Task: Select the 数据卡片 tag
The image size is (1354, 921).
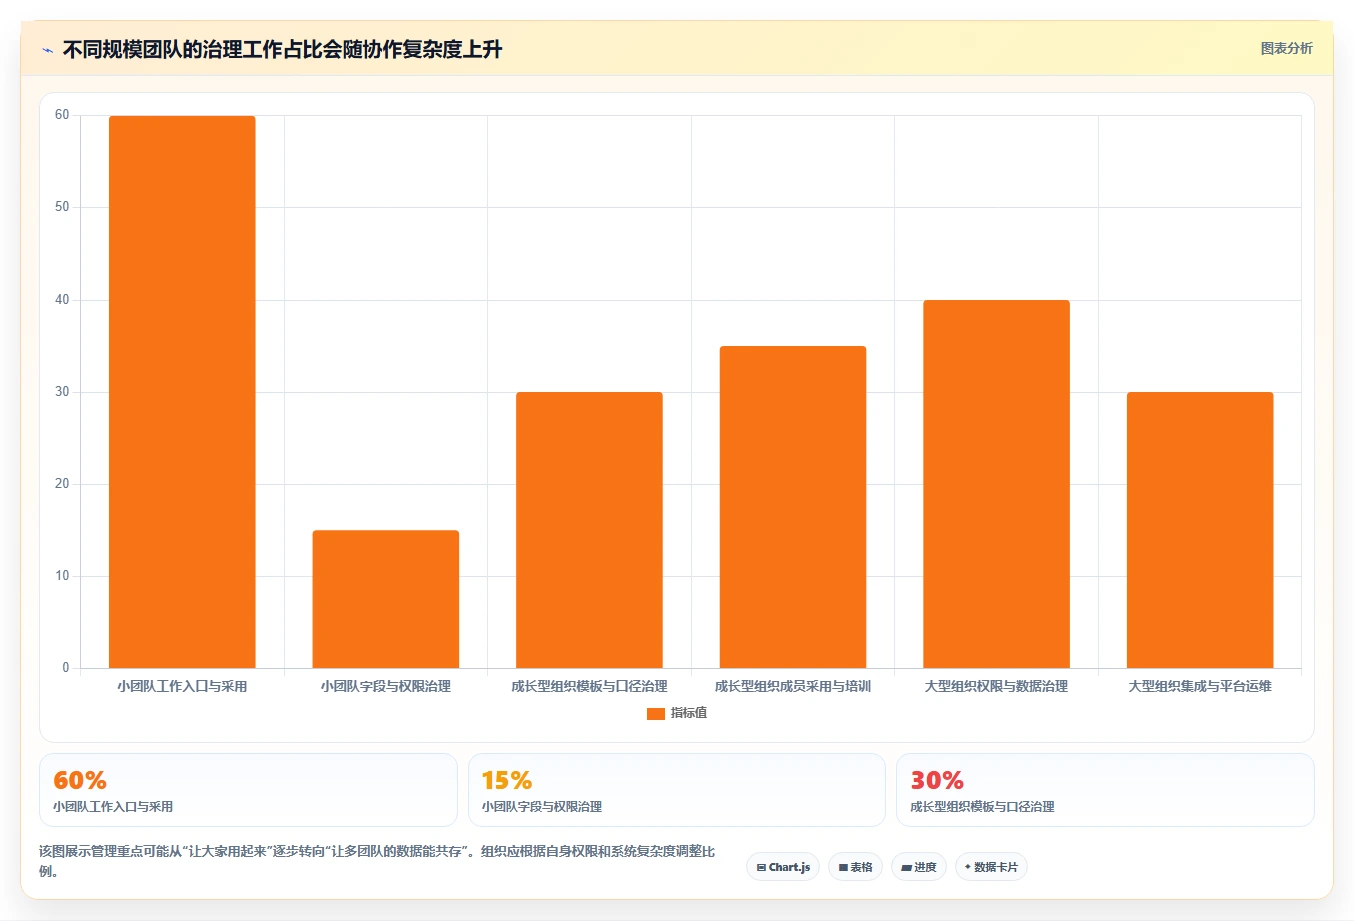Action: (991, 867)
